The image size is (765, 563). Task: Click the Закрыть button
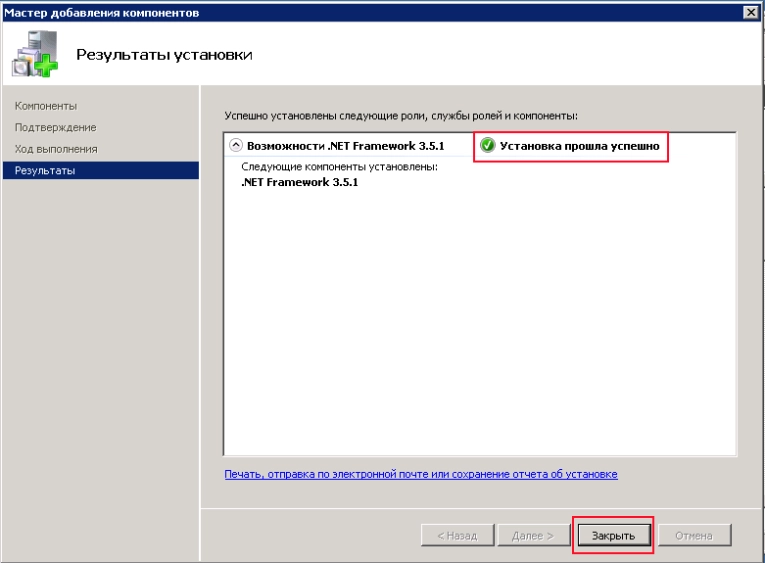[613, 536]
